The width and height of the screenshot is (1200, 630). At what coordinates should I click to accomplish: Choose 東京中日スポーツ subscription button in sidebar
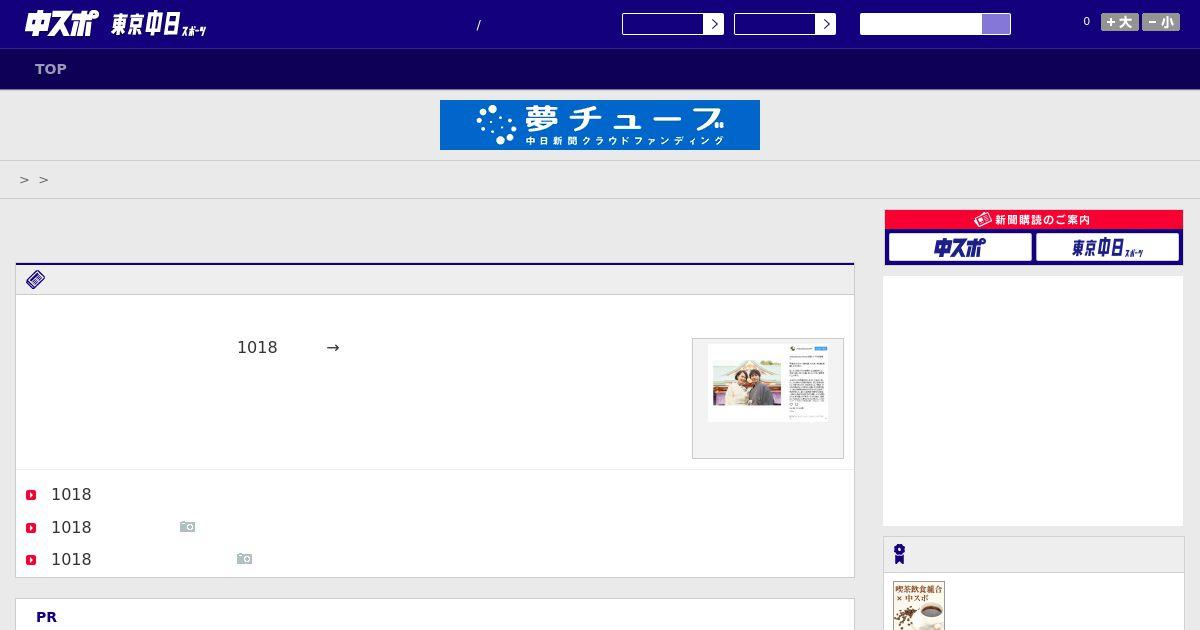1108,247
